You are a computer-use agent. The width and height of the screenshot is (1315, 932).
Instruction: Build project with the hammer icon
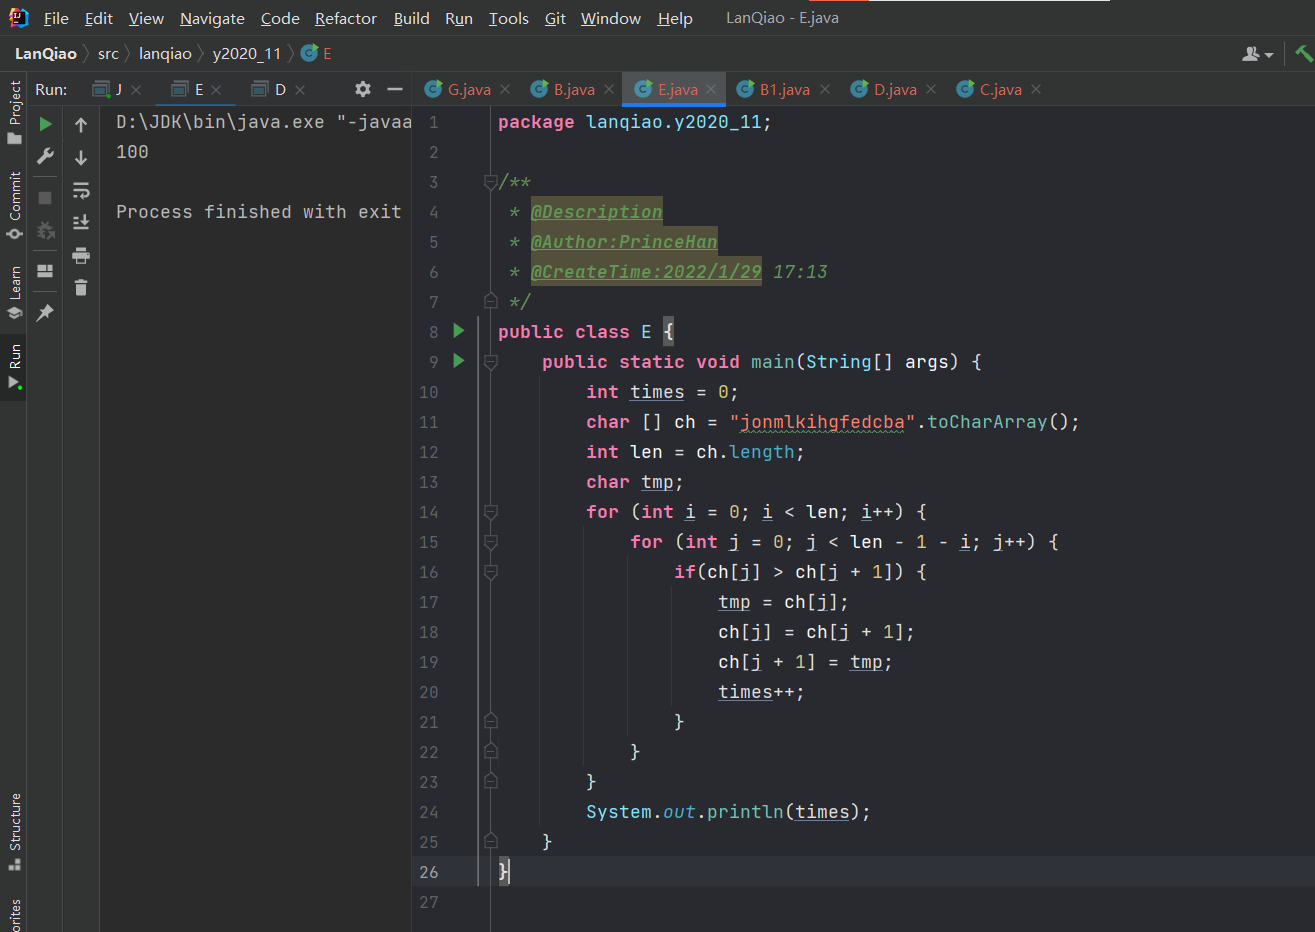coord(1304,54)
